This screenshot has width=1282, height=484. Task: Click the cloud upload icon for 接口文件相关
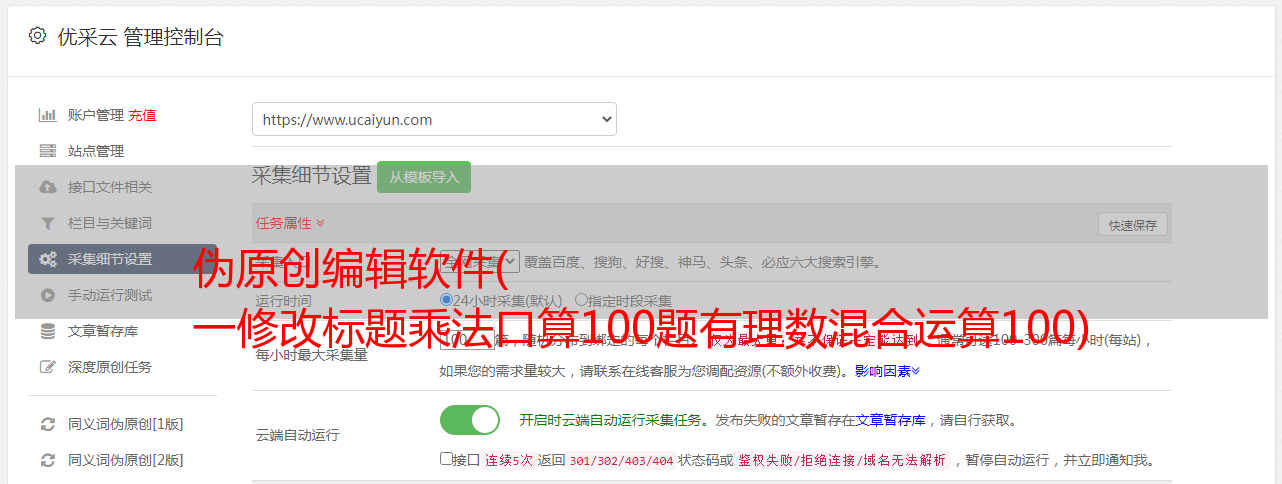click(47, 187)
